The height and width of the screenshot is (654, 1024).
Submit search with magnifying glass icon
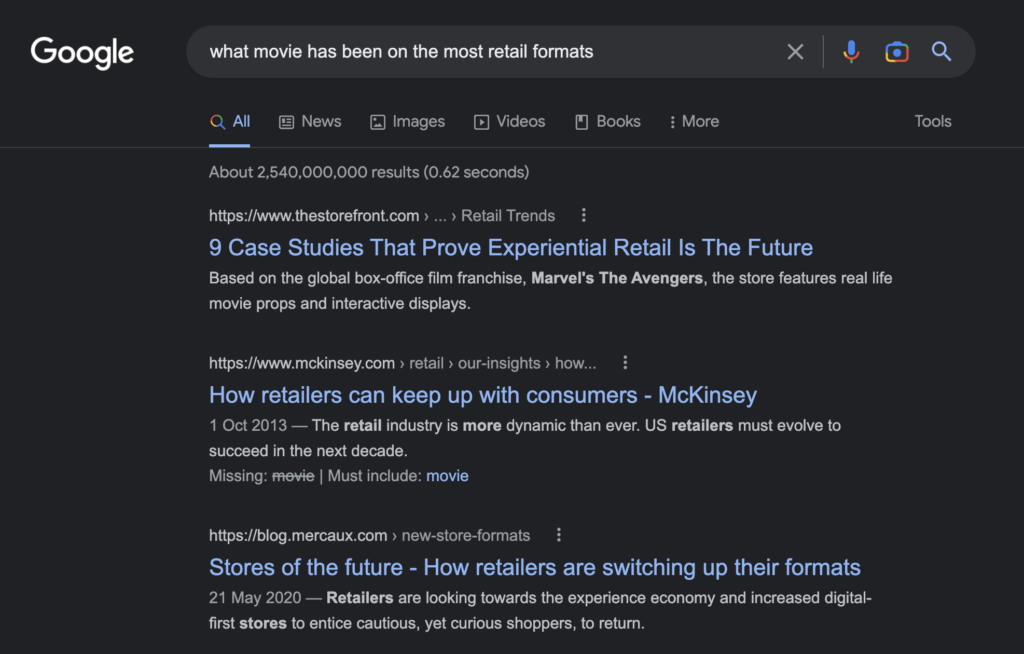pyautogui.click(x=941, y=51)
